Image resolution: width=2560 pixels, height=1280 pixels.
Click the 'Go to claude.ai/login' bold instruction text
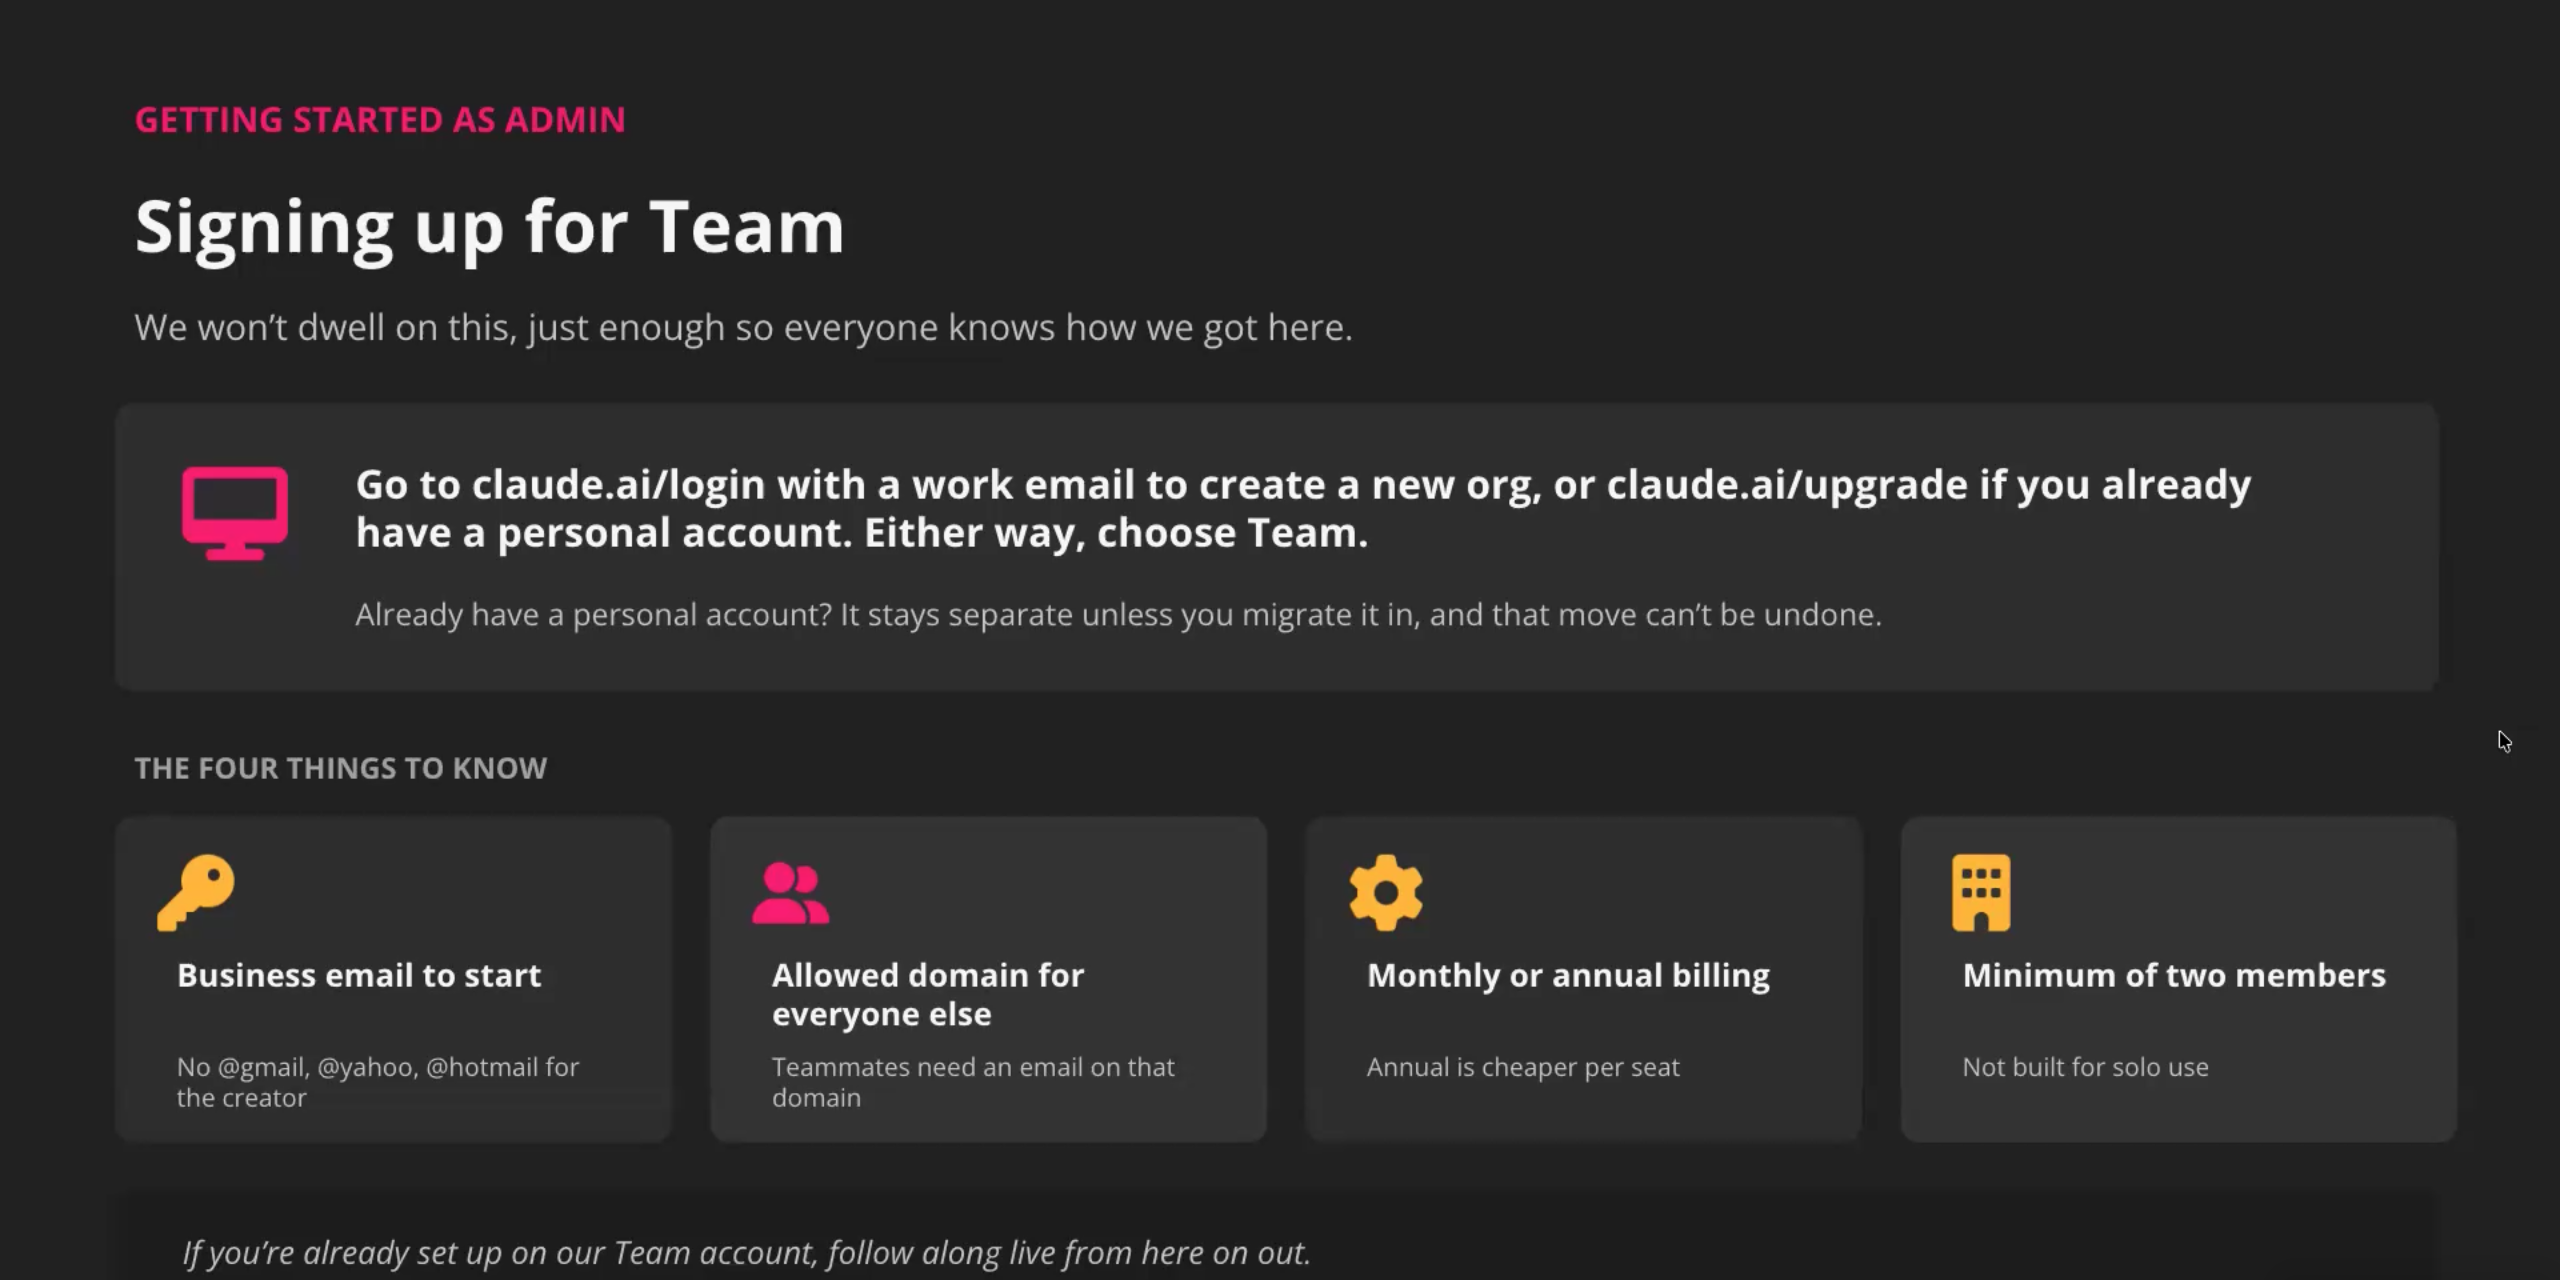pyautogui.click(x=1303, y=508)
